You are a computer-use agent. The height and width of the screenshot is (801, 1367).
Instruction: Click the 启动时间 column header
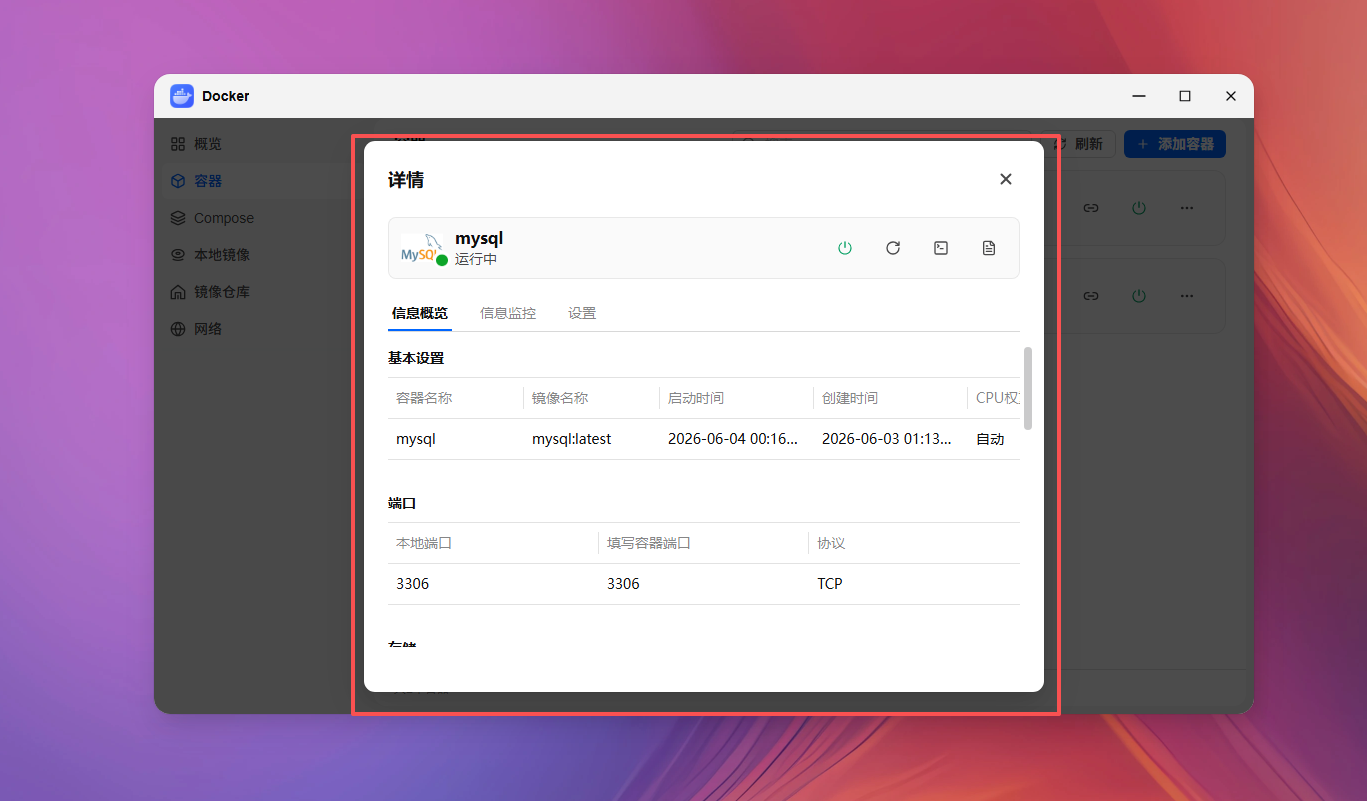696,398
